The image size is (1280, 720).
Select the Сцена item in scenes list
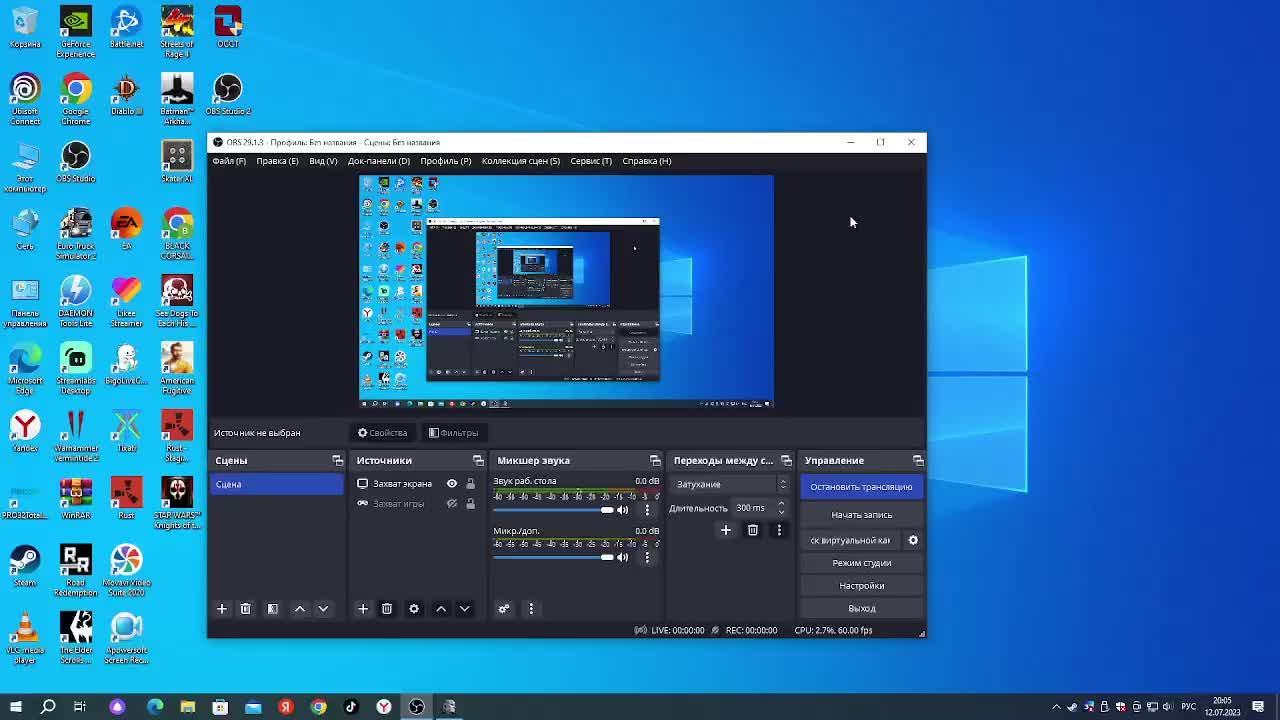(277, 485)
